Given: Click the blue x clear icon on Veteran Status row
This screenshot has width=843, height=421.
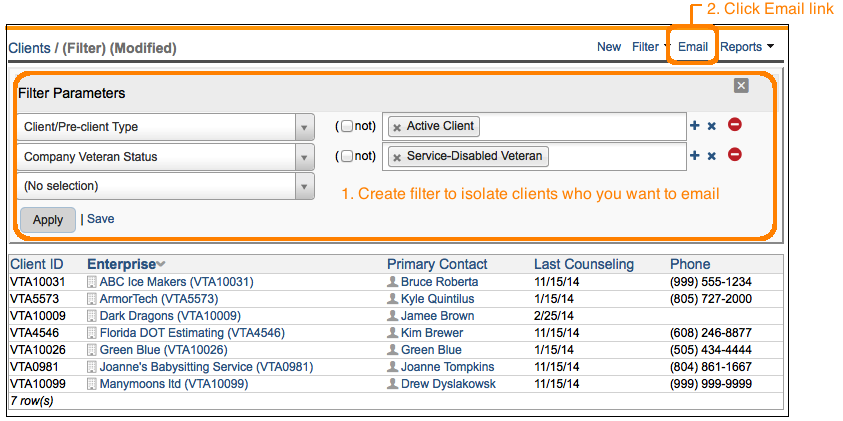Looking at the screenshot, I should coord(712,156).
